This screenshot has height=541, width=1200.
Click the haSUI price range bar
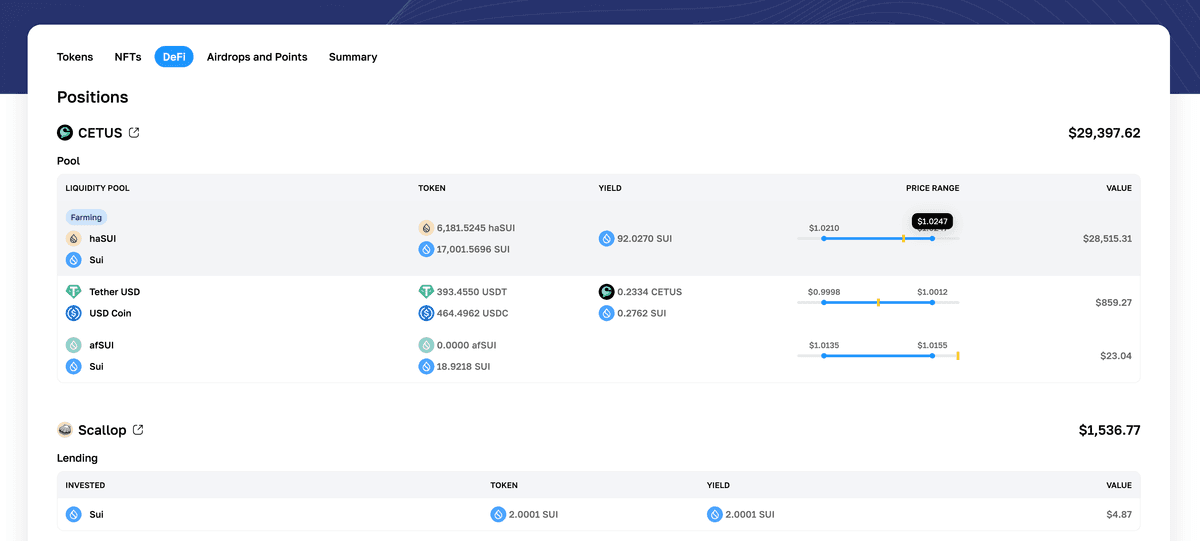[x=878, y=238]
